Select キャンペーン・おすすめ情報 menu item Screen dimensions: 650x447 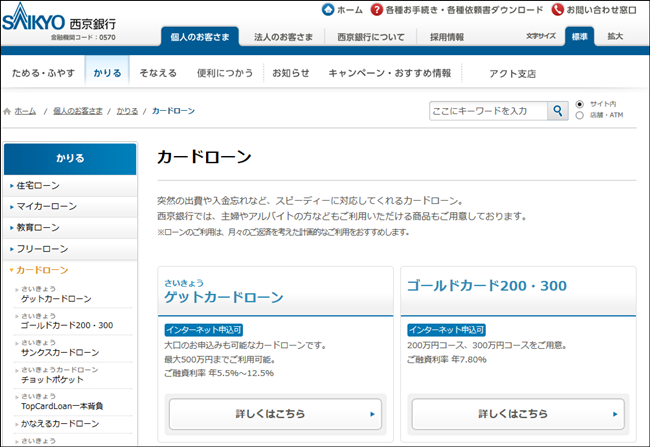(x=390, y=73)
